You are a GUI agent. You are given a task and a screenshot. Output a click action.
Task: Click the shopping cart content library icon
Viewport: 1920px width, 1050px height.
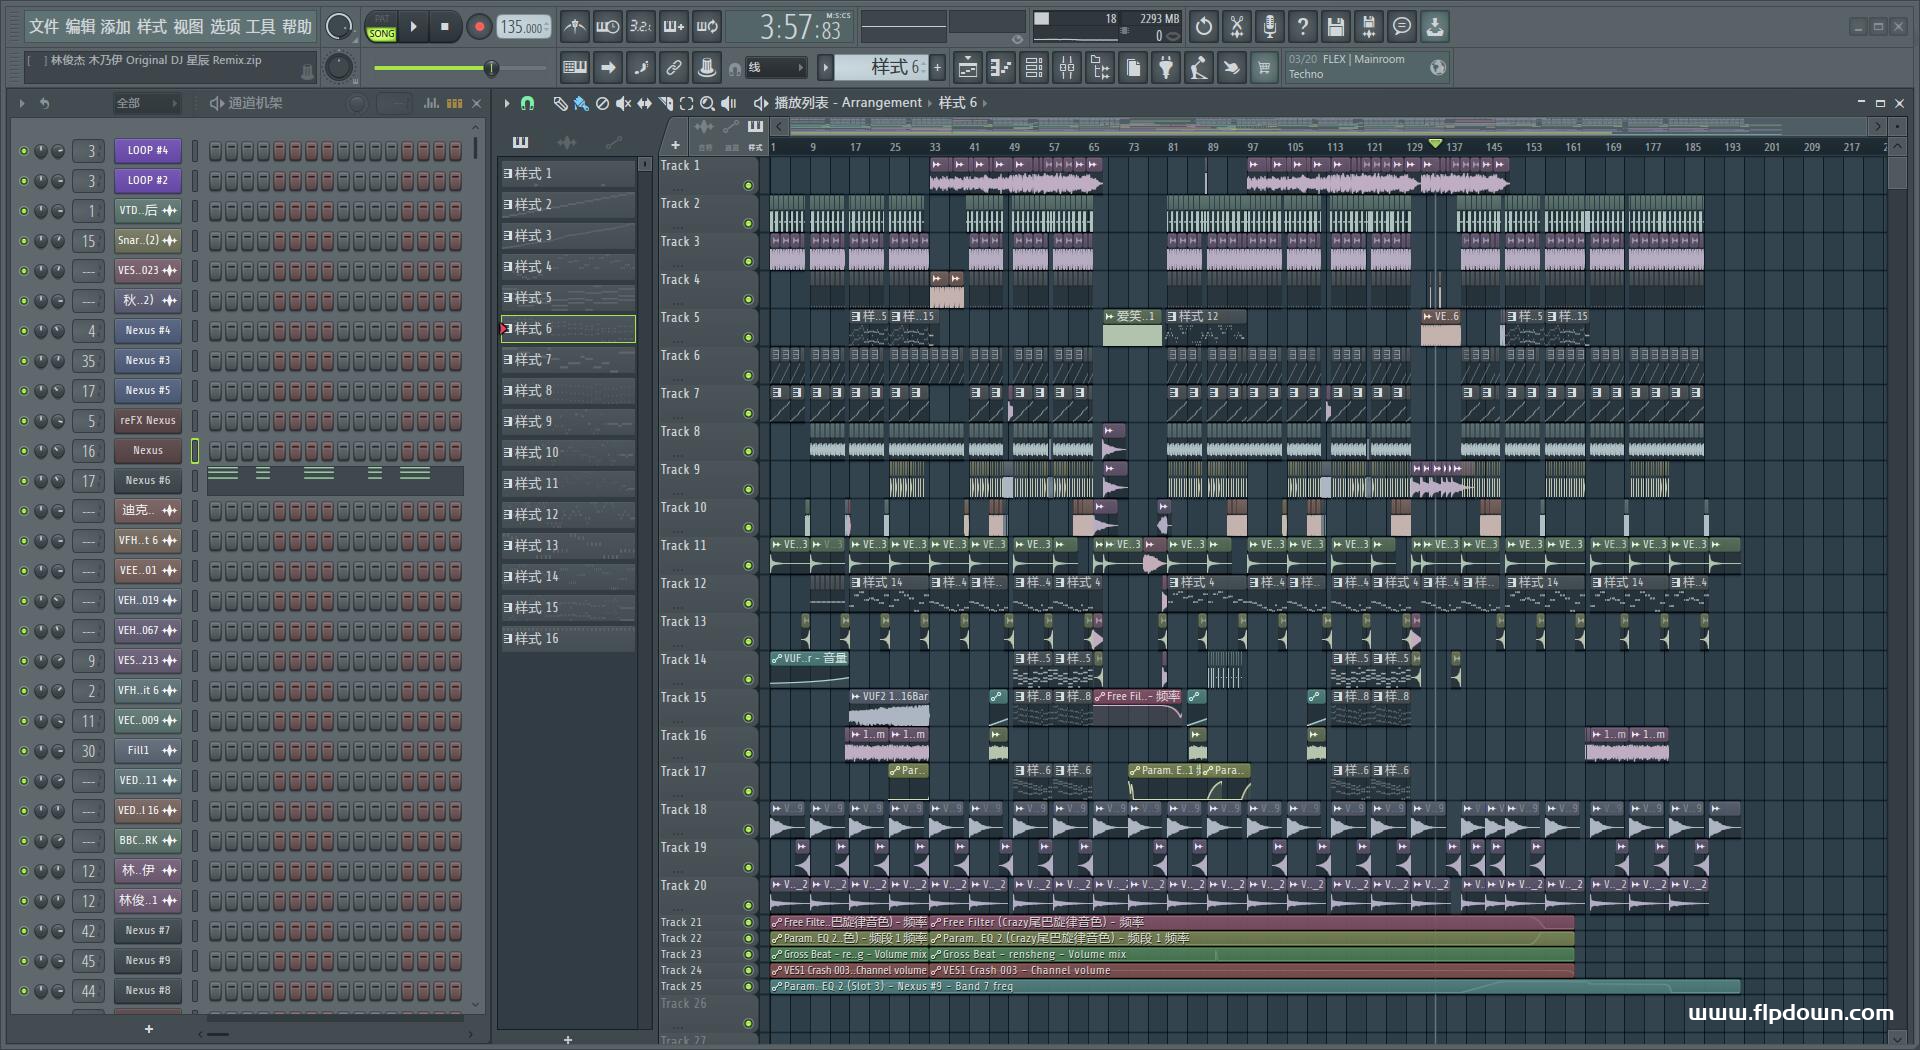1264,68
